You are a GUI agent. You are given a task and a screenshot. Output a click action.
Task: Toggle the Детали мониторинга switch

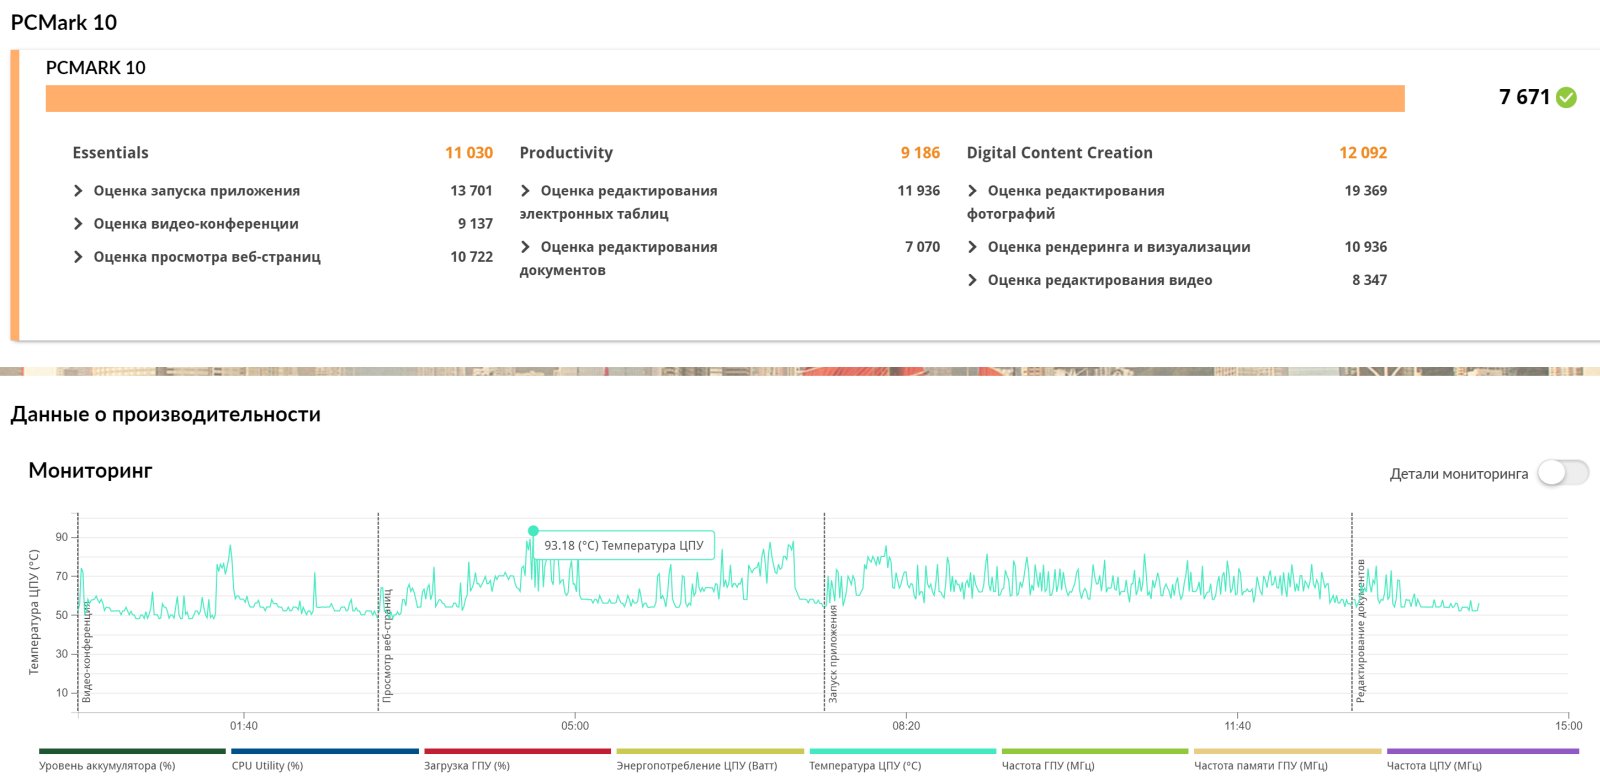pos(1563,473)
